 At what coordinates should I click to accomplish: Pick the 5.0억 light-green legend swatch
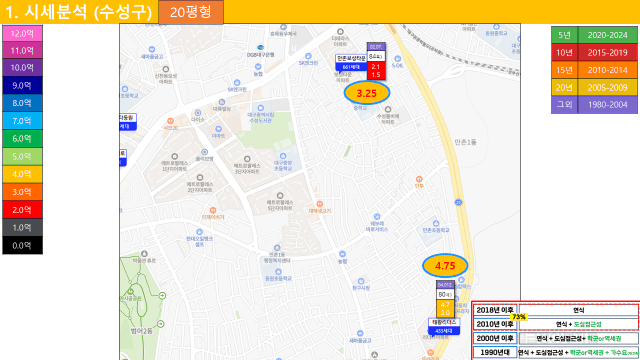22,157
